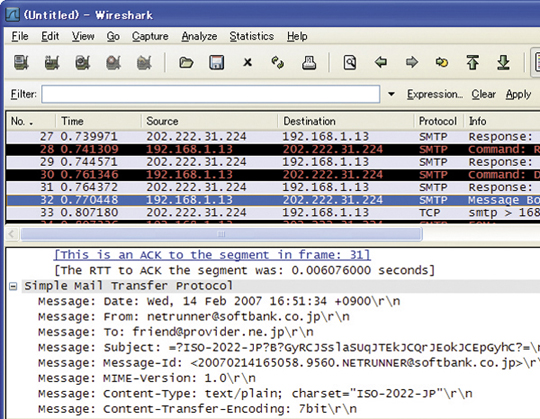The image size is (540, 419).
Task: Open capture options toolbar icon
Action: (x=52, y=63)
